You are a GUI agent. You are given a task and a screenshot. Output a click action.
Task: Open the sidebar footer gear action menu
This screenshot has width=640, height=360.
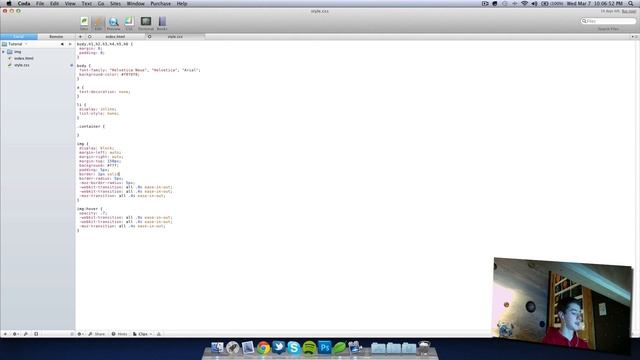coord(15,334)
